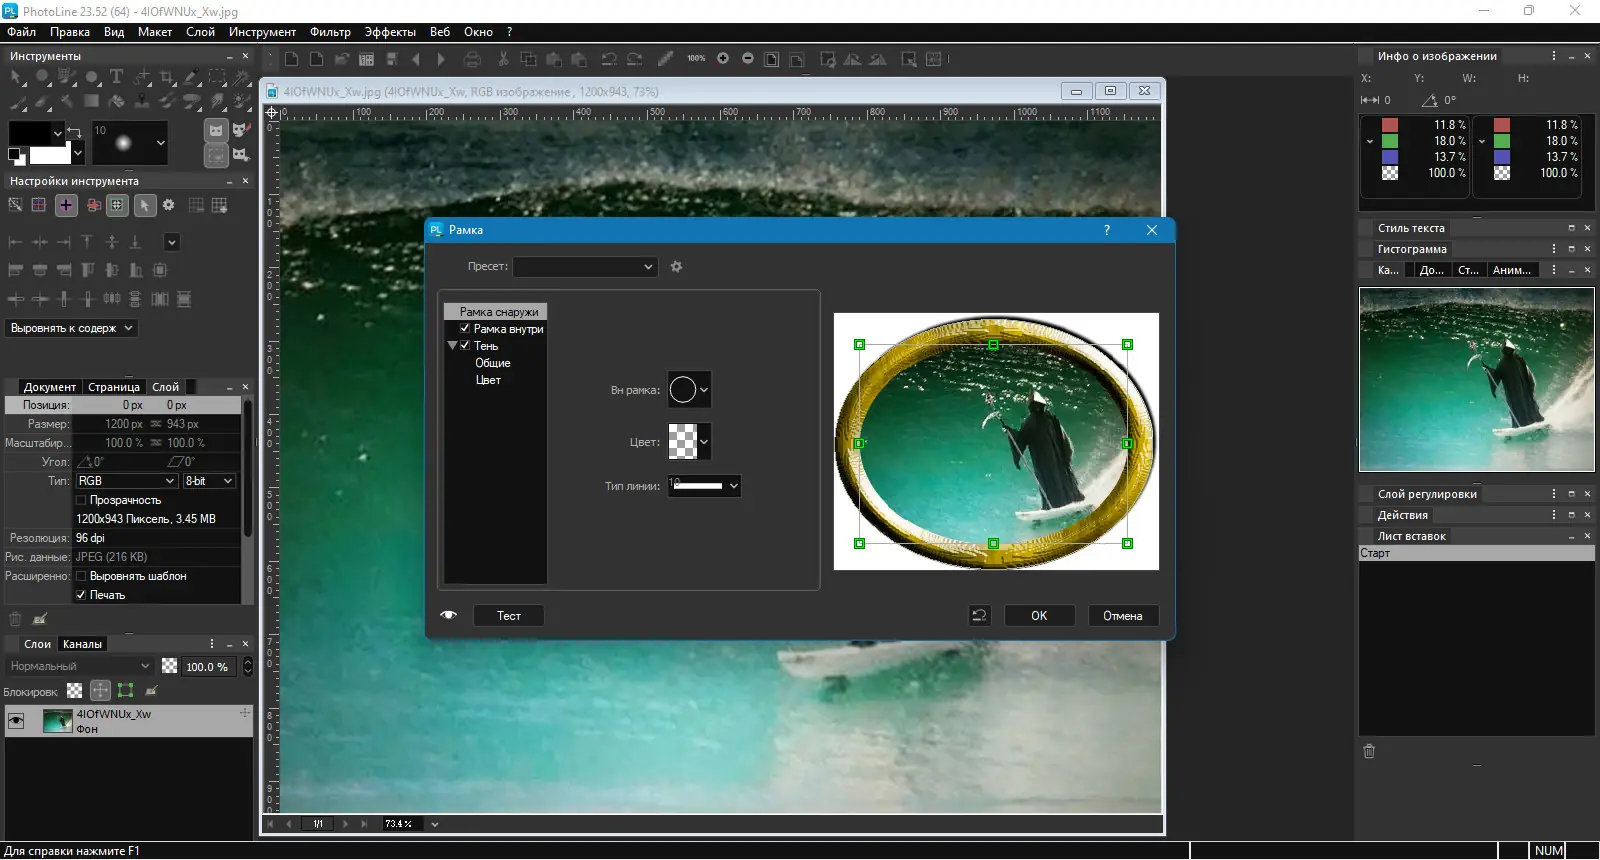The height and width of the screenshot is (860, 1600).
Task: Click the zoom out minus icon
Action: [748, 59]
